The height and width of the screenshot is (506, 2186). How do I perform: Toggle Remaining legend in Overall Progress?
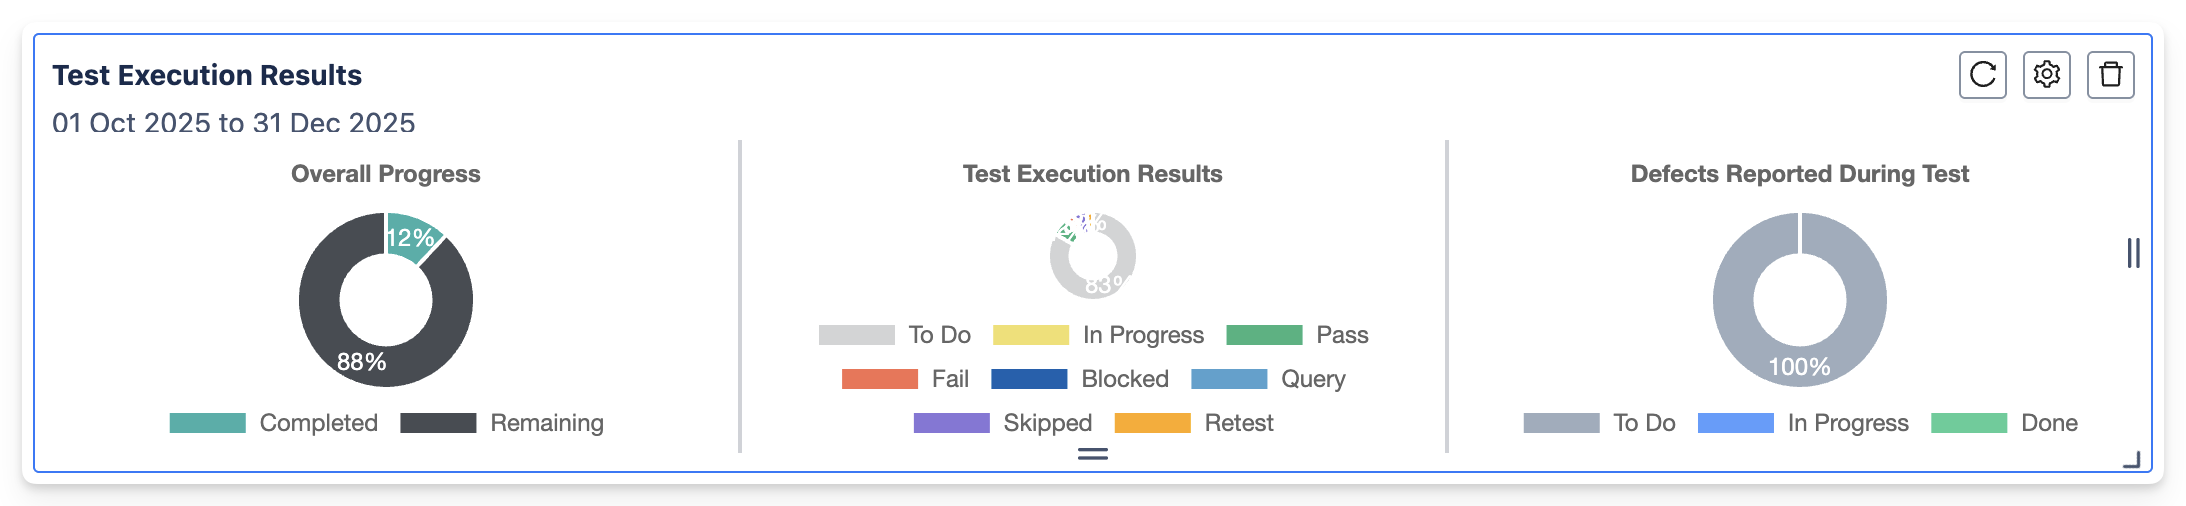point(502,423)
